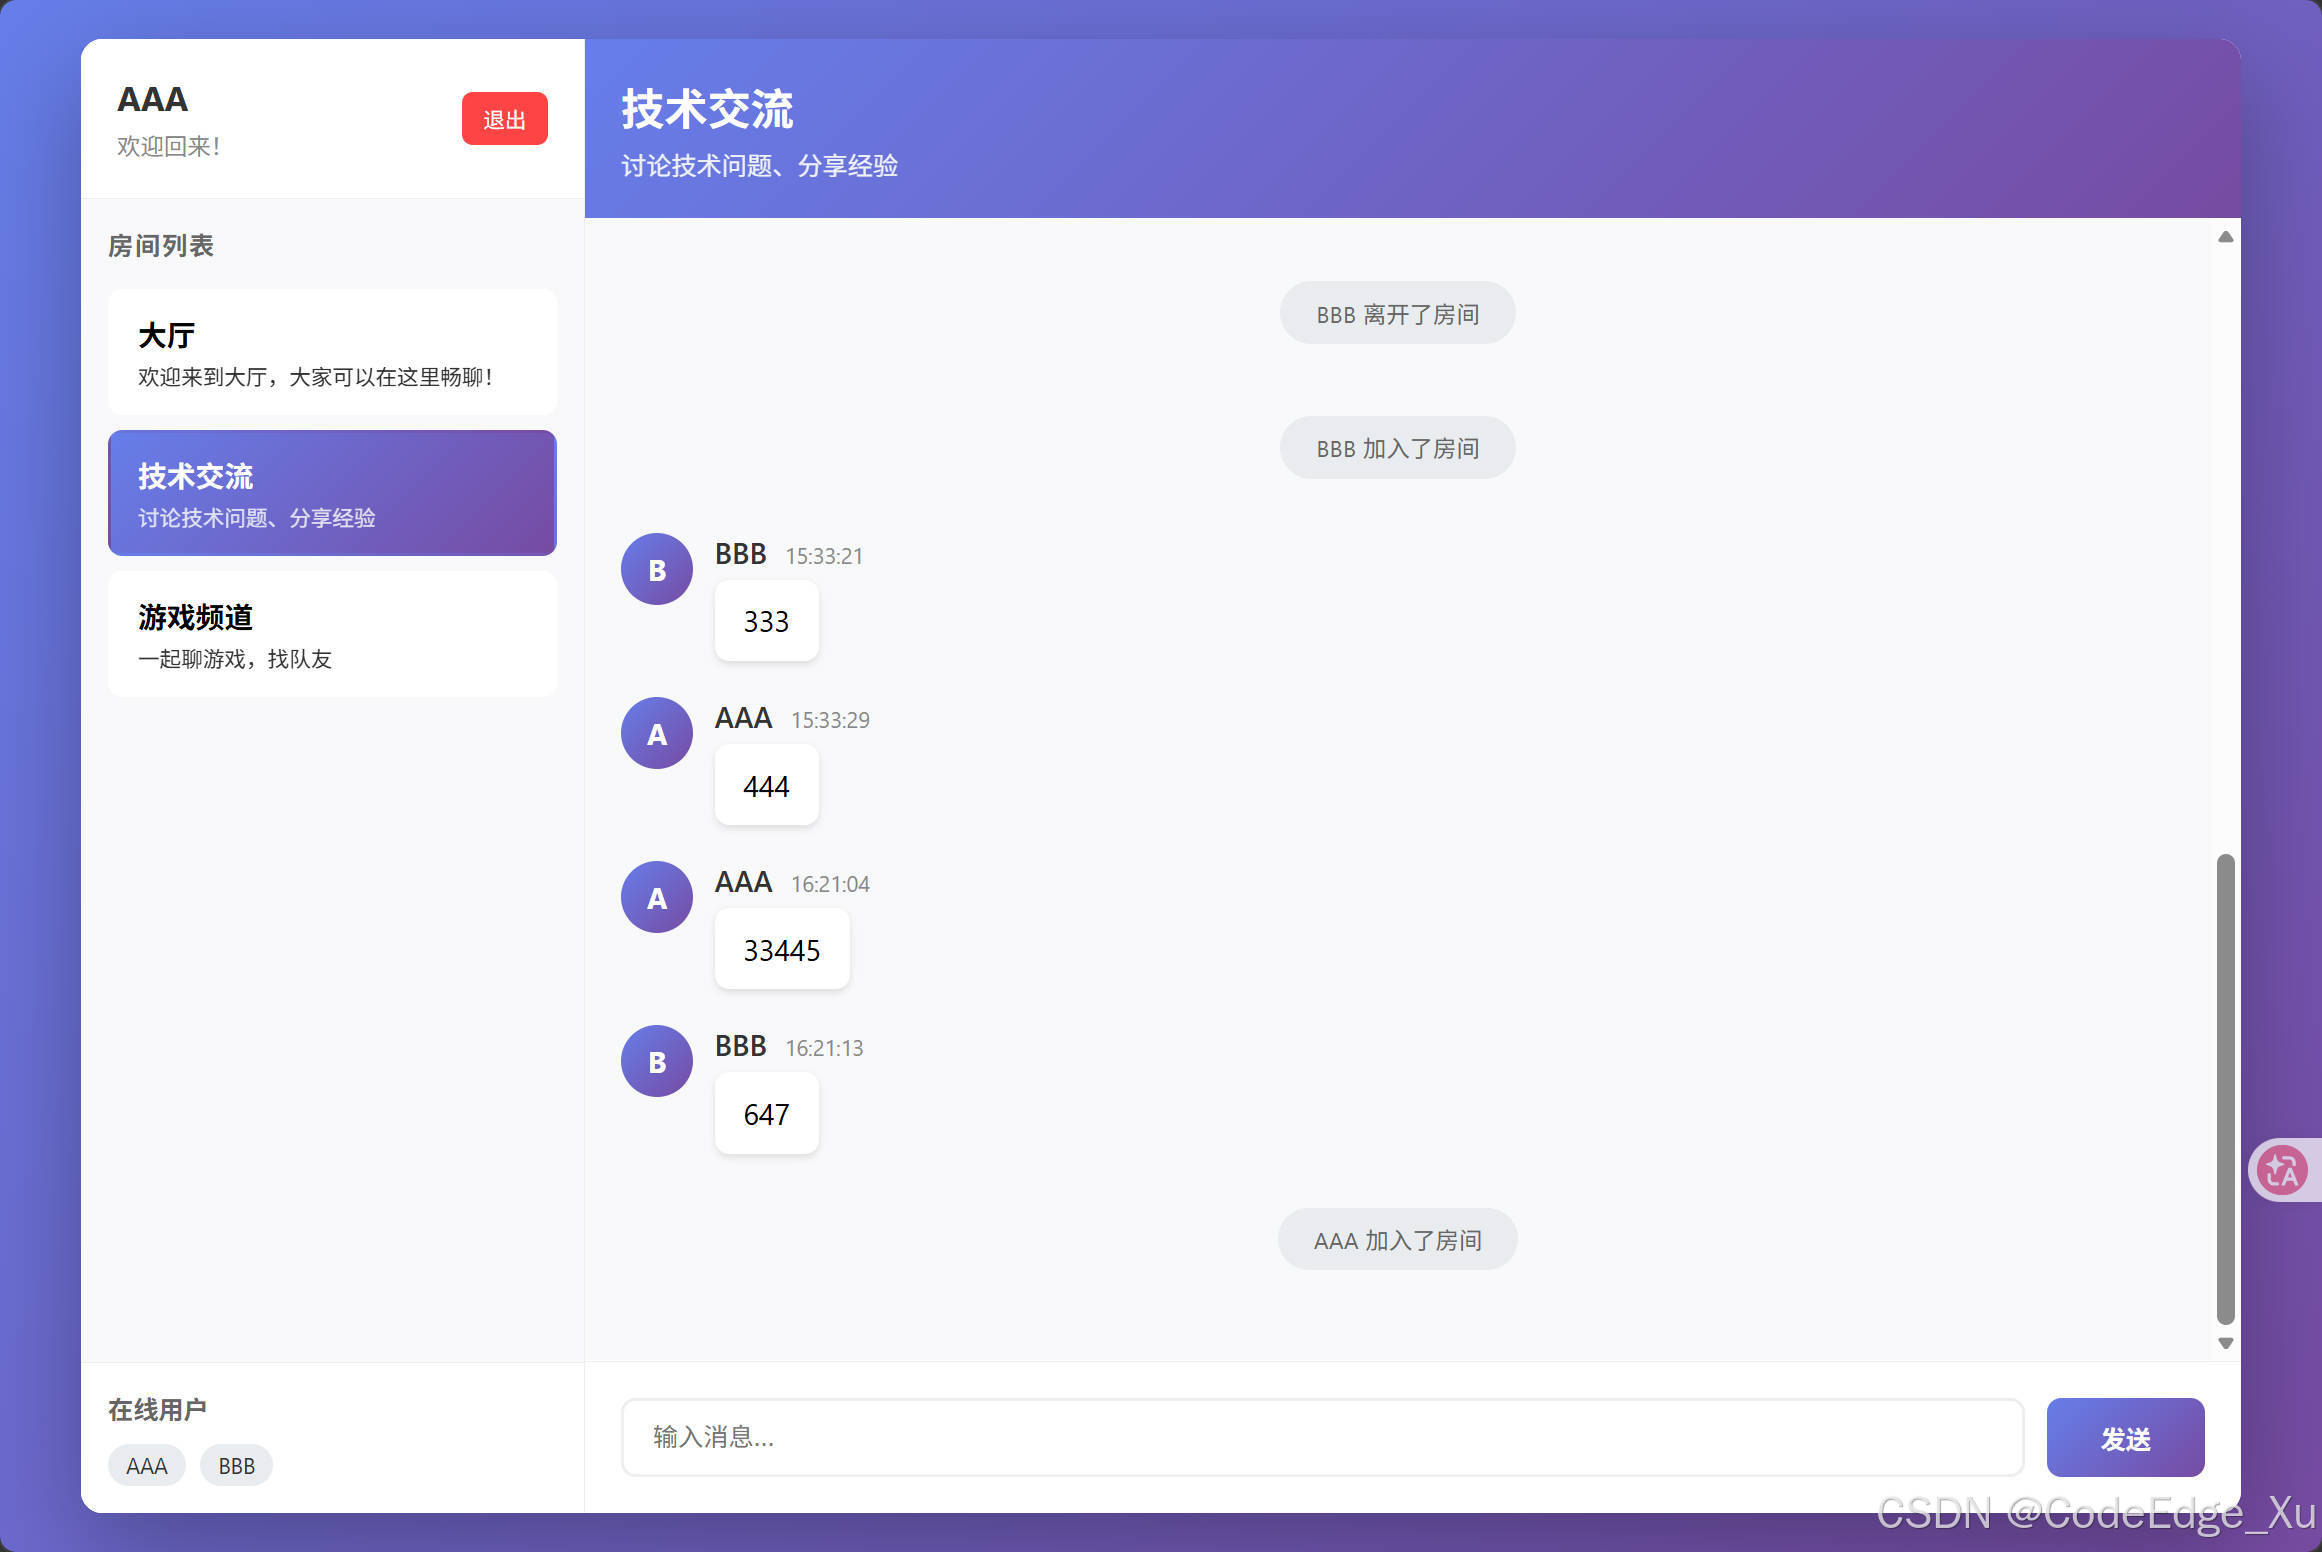
Task: Click the BBB 离开了房间 system notice
Action: tap(1397, 314)
